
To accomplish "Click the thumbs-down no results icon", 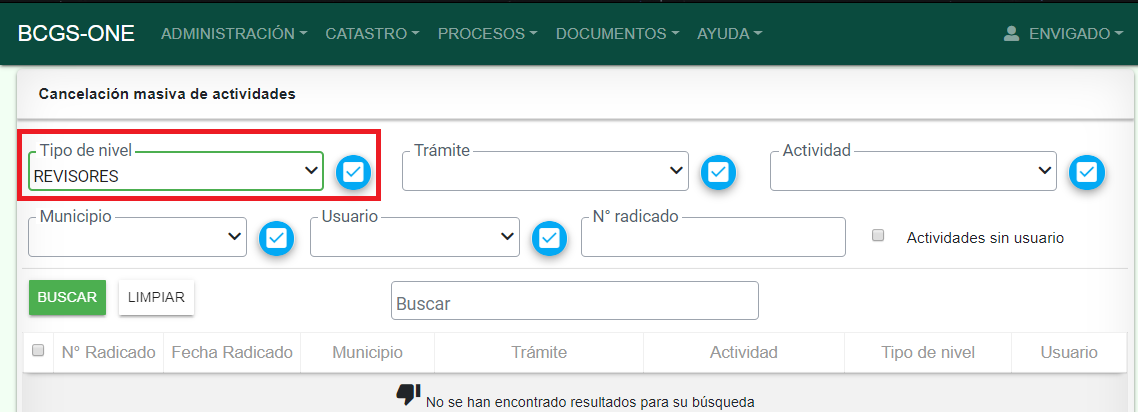I will (x=407, y=395).
